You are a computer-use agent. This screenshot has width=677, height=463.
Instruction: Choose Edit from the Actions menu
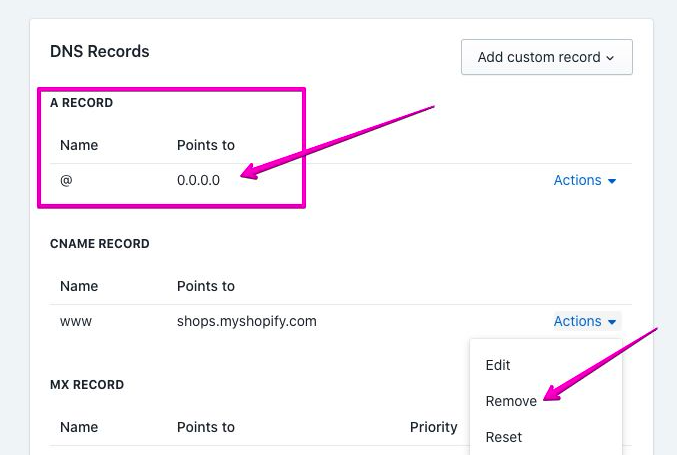[498, 365]
